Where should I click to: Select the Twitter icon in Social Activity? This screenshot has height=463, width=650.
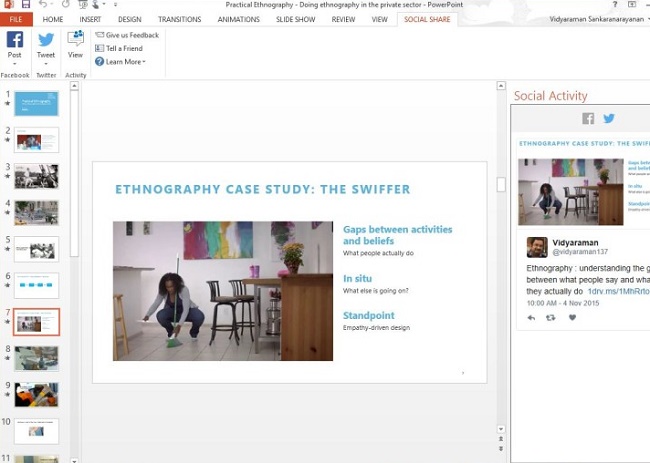609,119
